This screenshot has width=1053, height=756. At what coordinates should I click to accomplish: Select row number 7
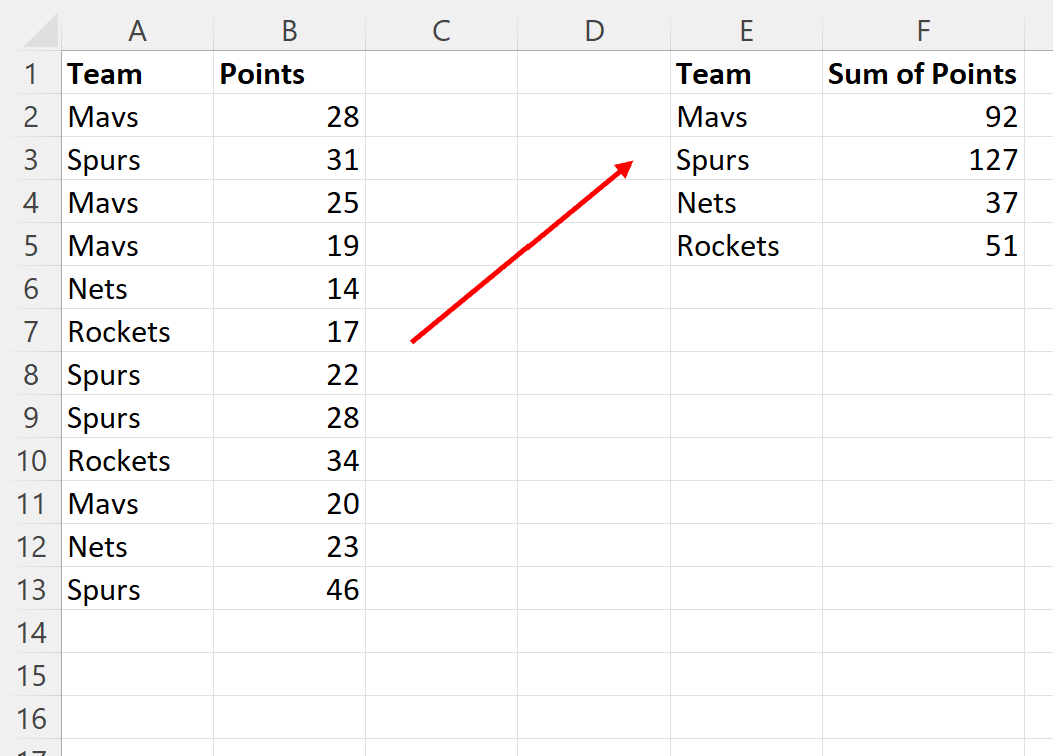click(x=31, y=331)
